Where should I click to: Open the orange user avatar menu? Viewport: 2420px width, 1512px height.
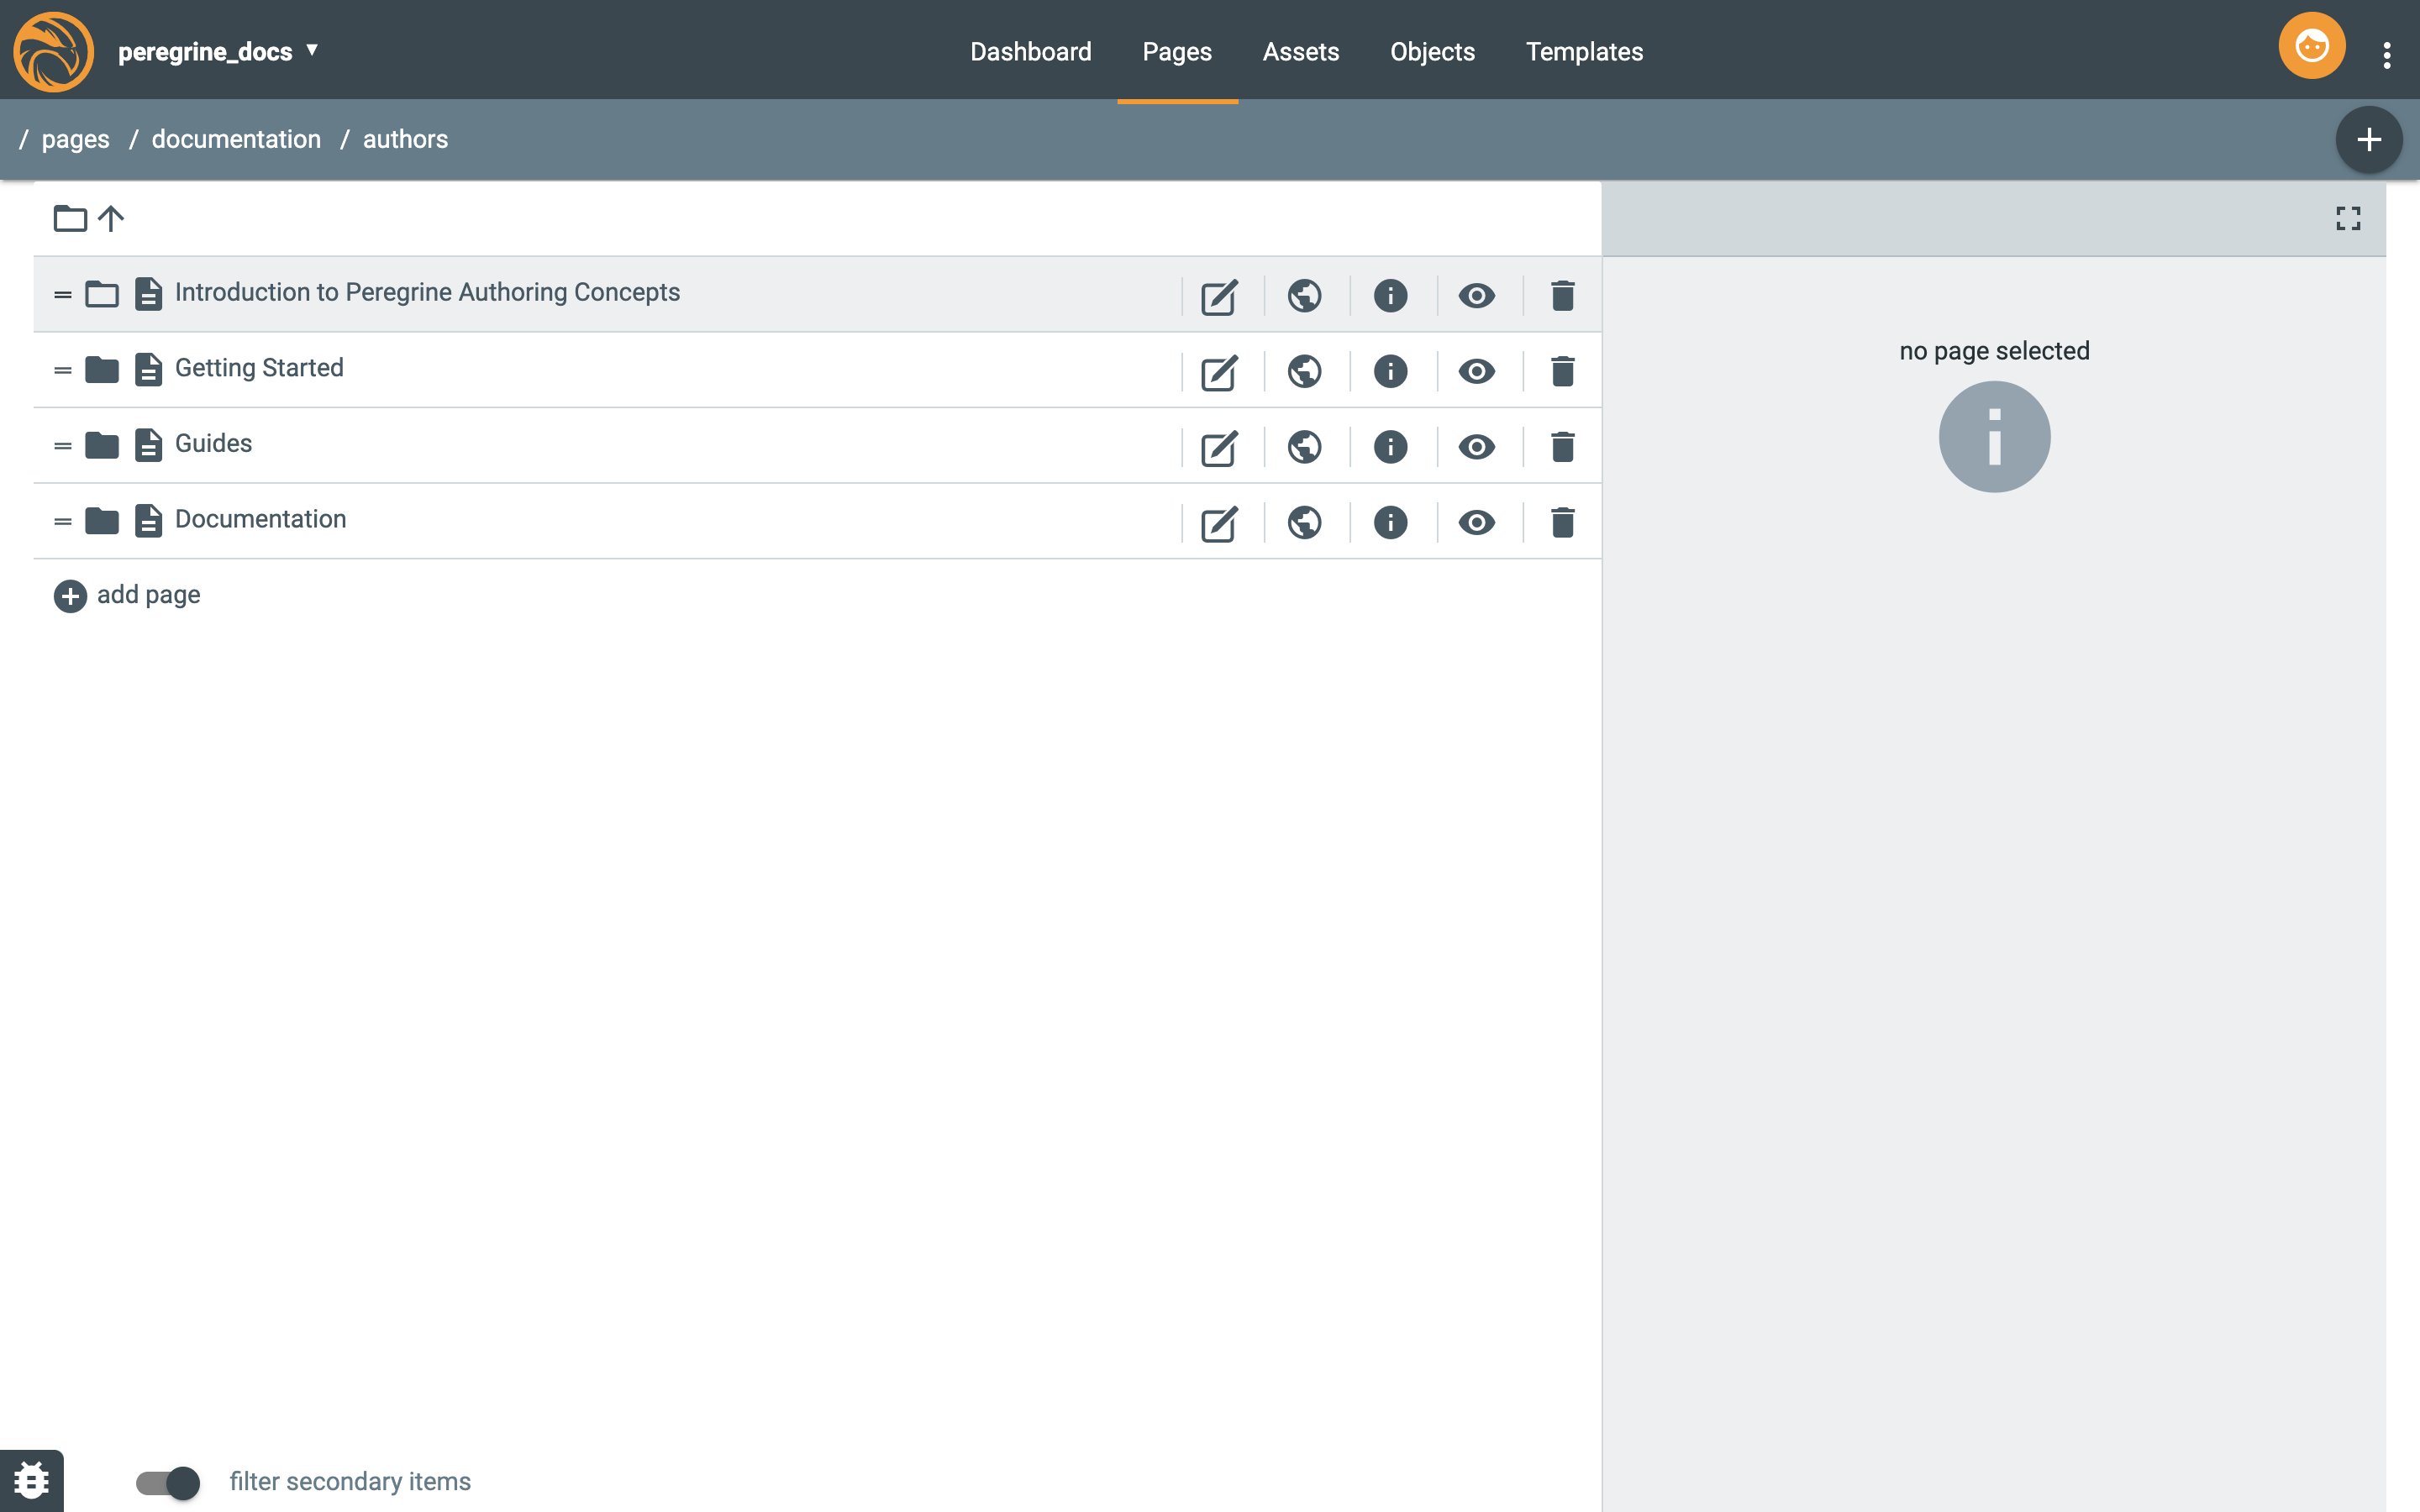(2311, 47)
